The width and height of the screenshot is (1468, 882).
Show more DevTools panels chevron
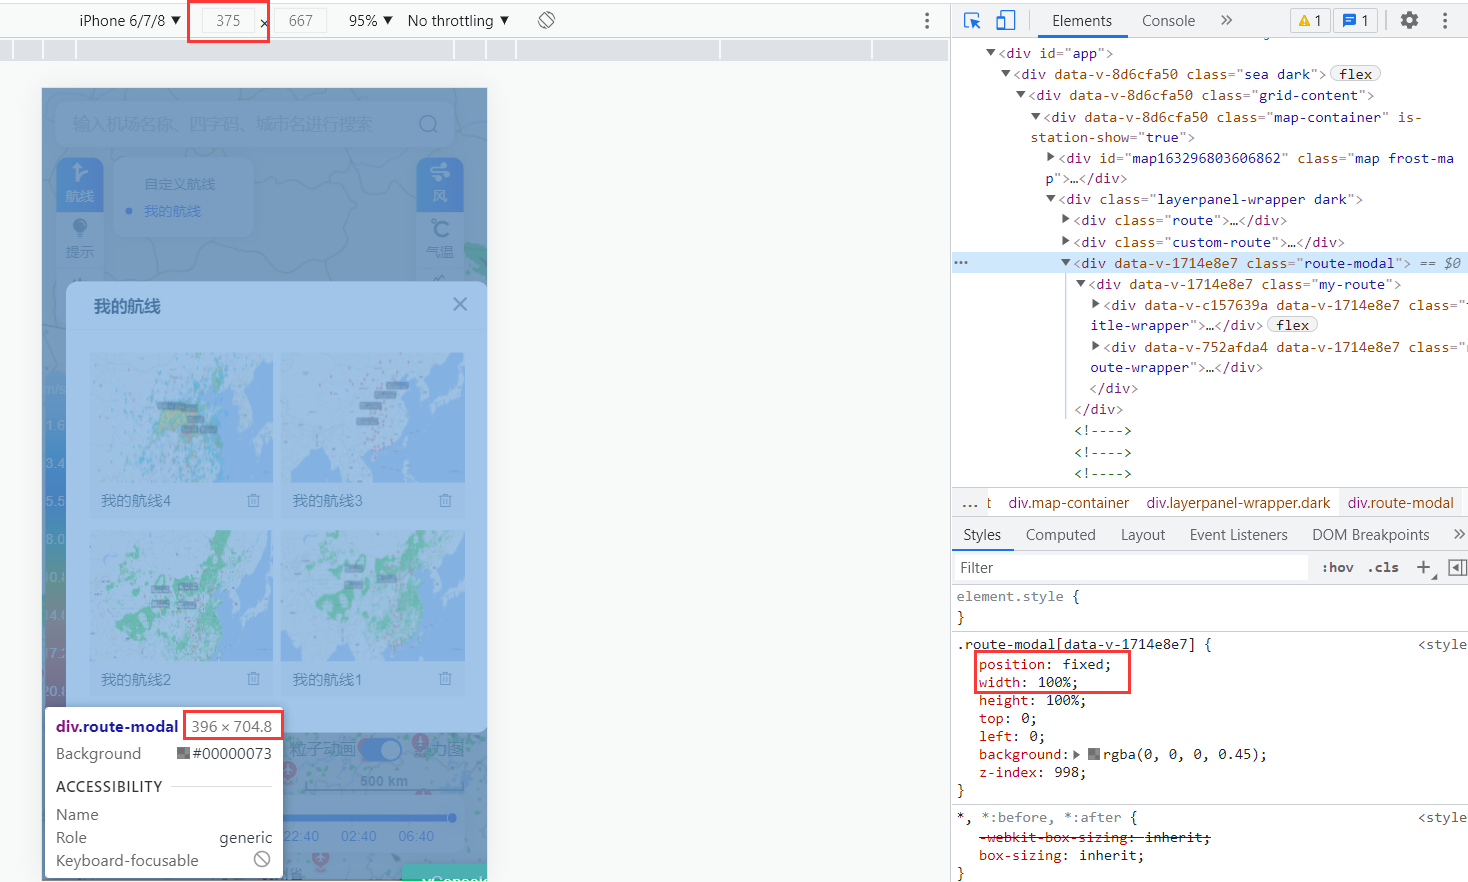(x=1227, y=20)
